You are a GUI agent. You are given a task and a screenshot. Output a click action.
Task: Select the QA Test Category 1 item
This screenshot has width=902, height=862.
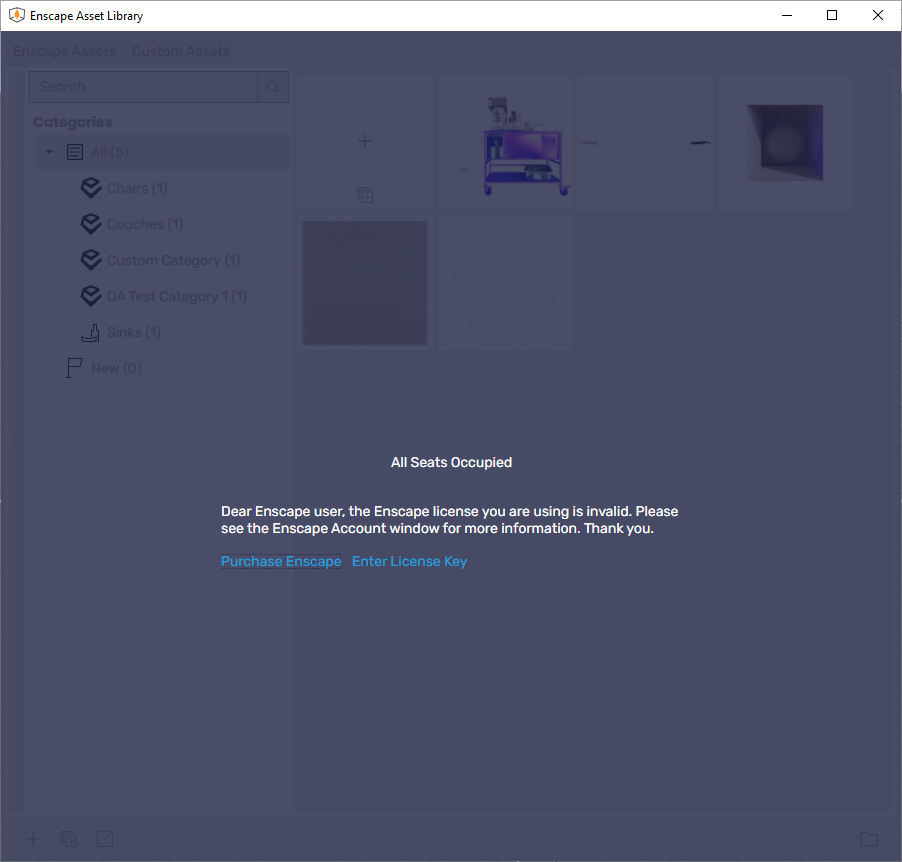click(x=176, y=296)
